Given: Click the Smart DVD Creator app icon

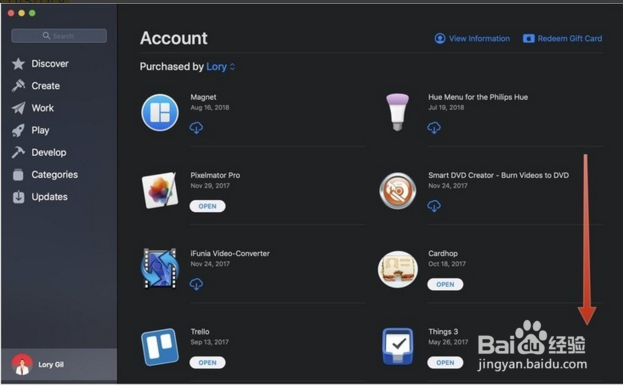Looking at the screenshot, I should [398, 191].
